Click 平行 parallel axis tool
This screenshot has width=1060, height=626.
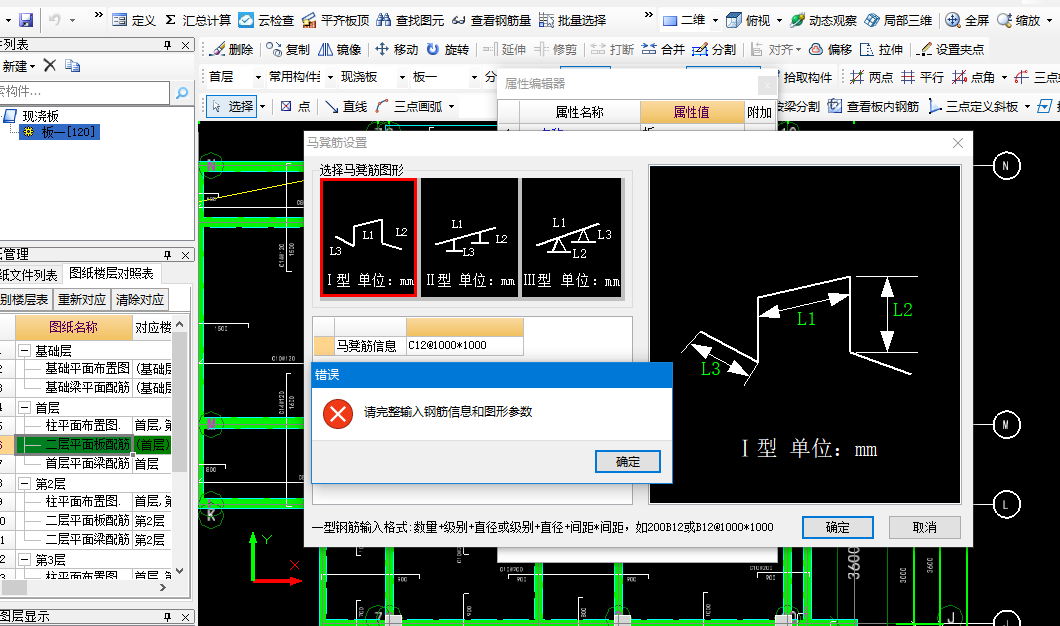point(923,78)
